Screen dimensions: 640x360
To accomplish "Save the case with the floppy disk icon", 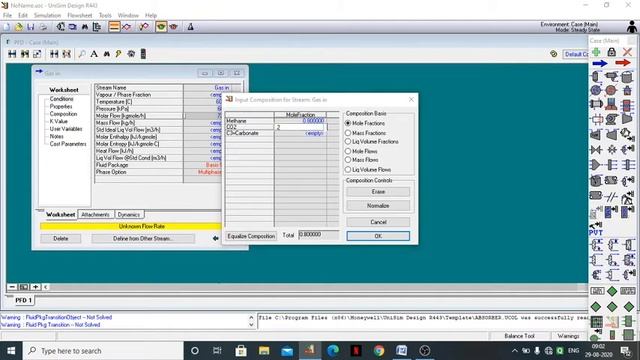I will pos(31,27).
